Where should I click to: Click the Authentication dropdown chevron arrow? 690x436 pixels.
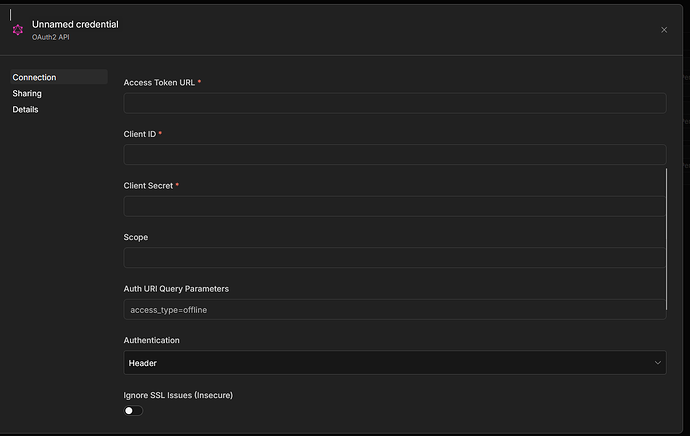click(657, 362)
